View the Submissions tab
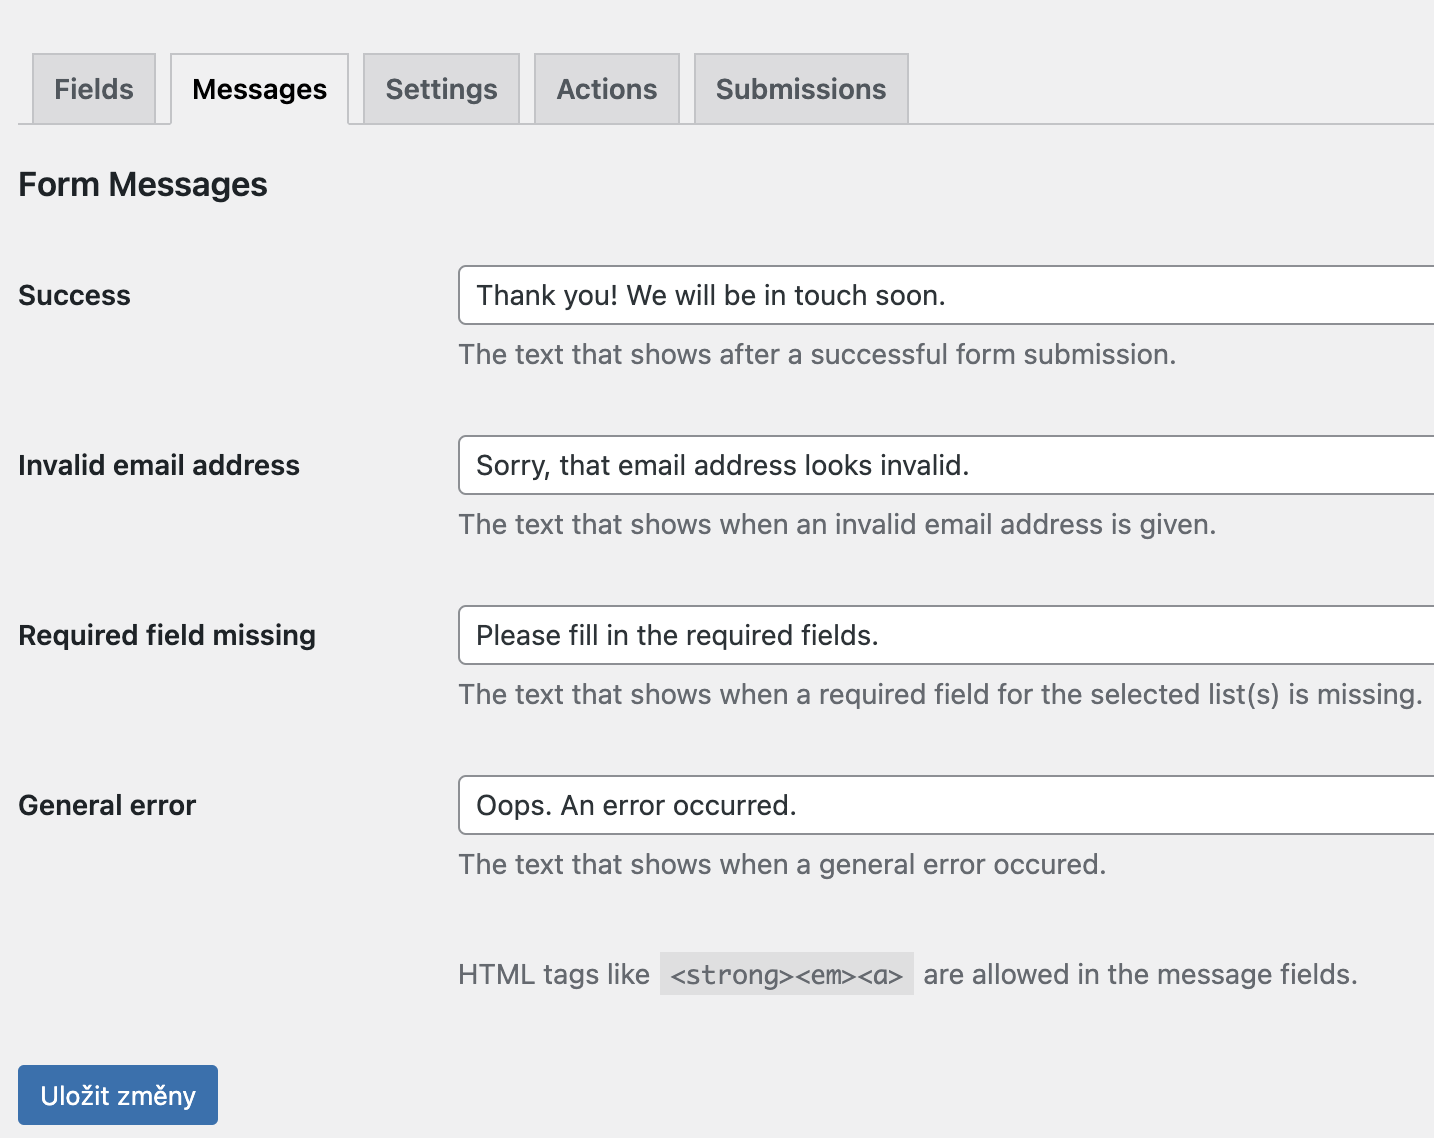The height and width of the screenshot is (1138, 1434). (x=801, y=89)
